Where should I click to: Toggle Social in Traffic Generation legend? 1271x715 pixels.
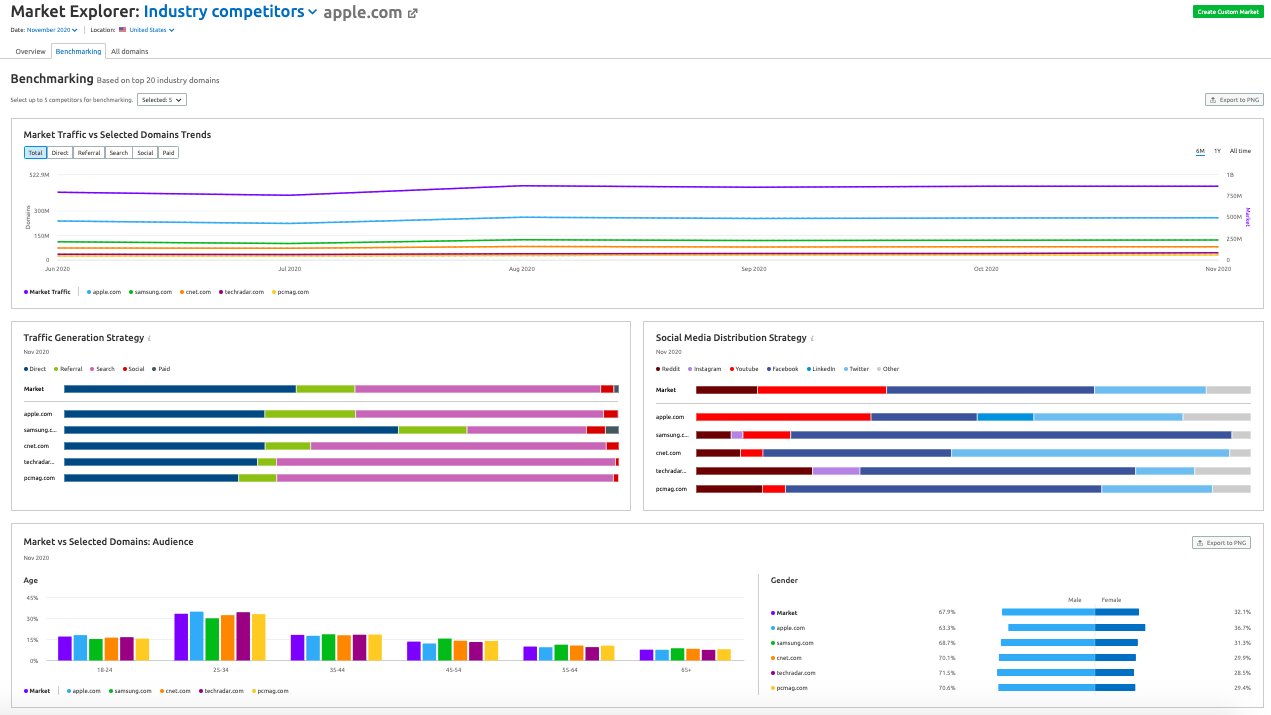(133, 369)
